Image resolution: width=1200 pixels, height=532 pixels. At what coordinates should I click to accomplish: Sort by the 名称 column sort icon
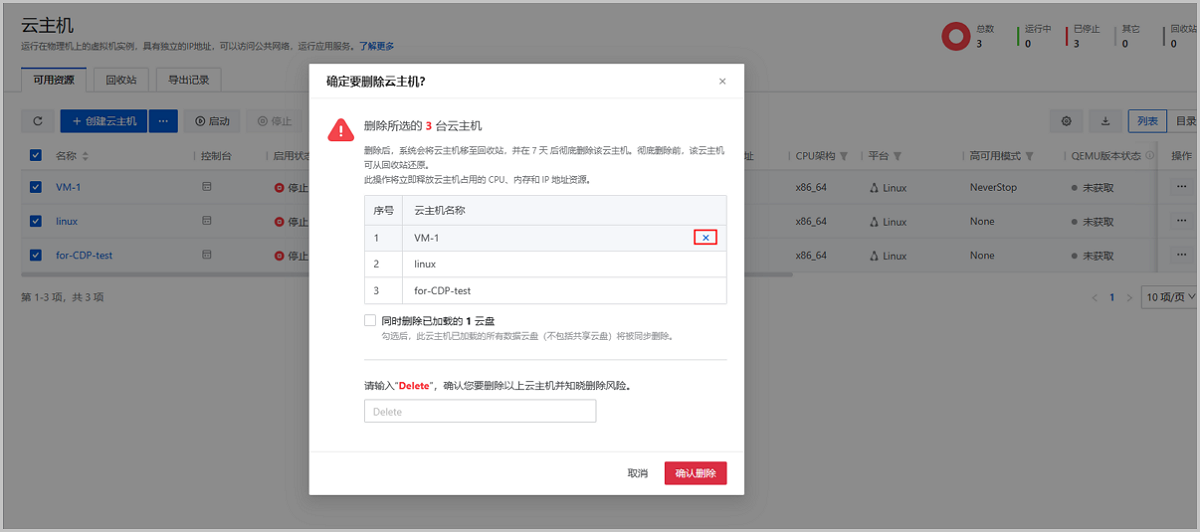pos(85,156)
